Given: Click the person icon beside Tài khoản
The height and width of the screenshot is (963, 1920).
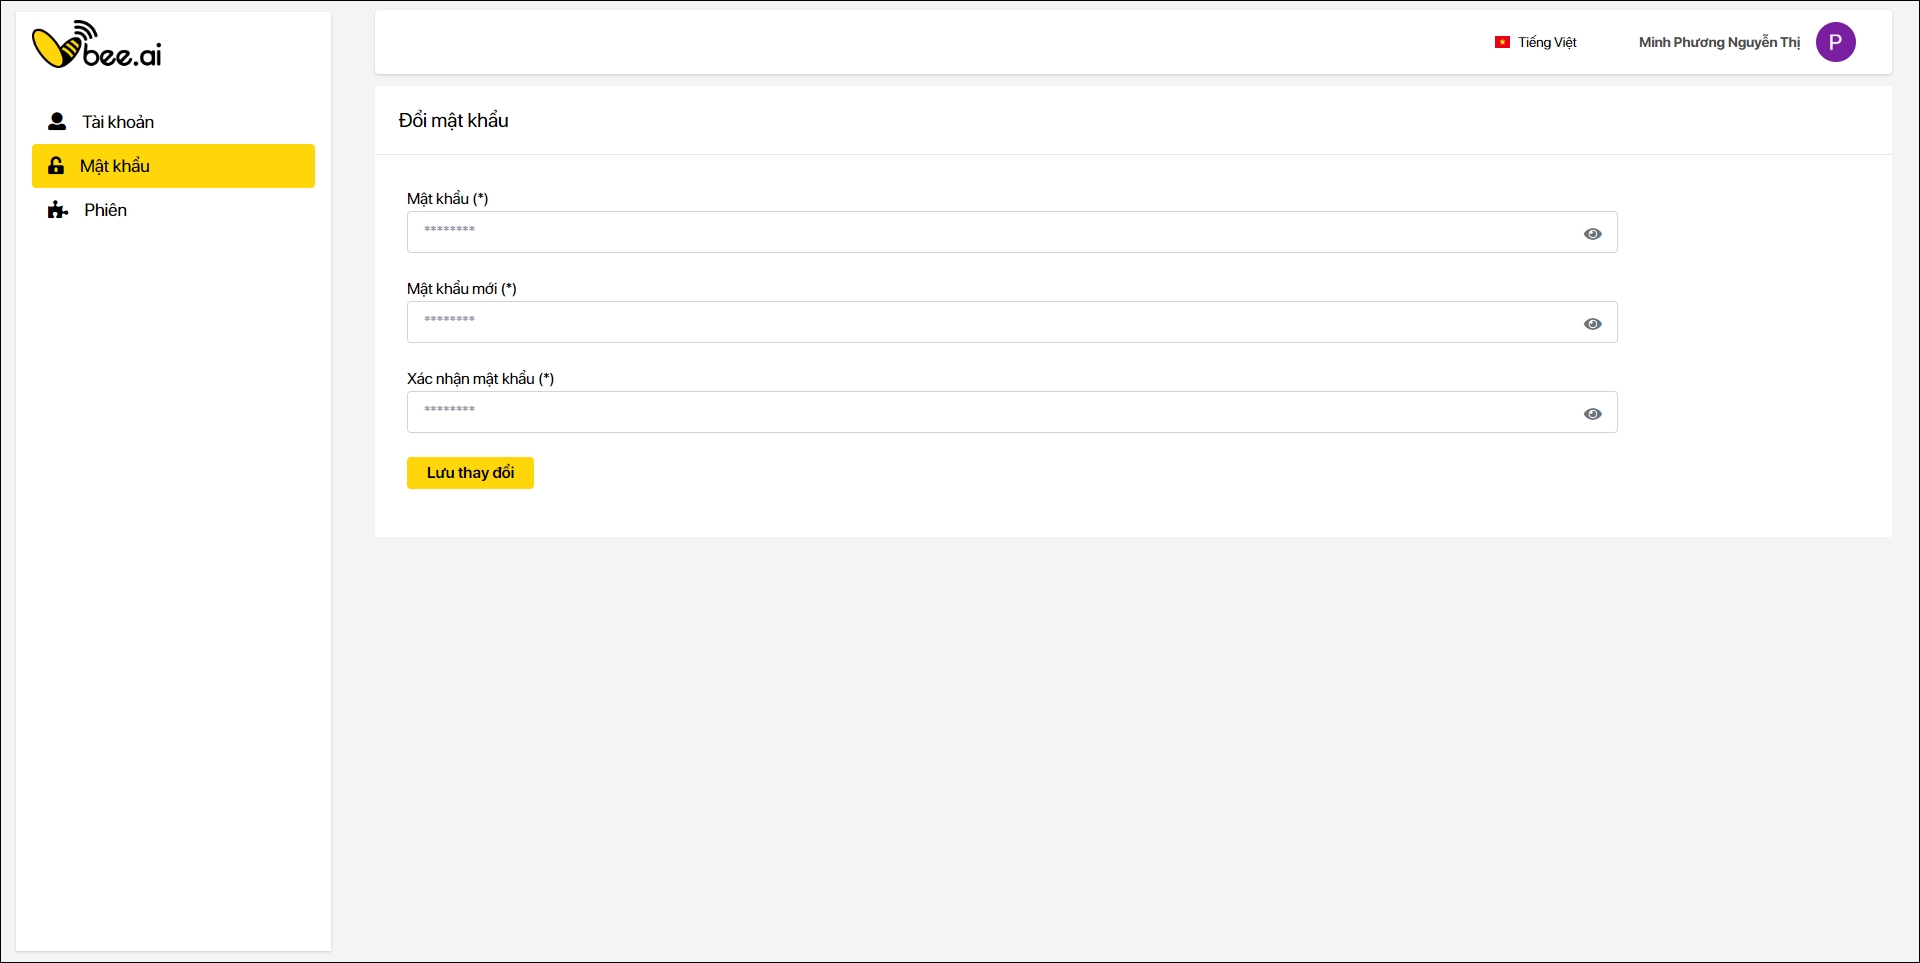Looking at the screenshot, I should [x=57, y=122].
